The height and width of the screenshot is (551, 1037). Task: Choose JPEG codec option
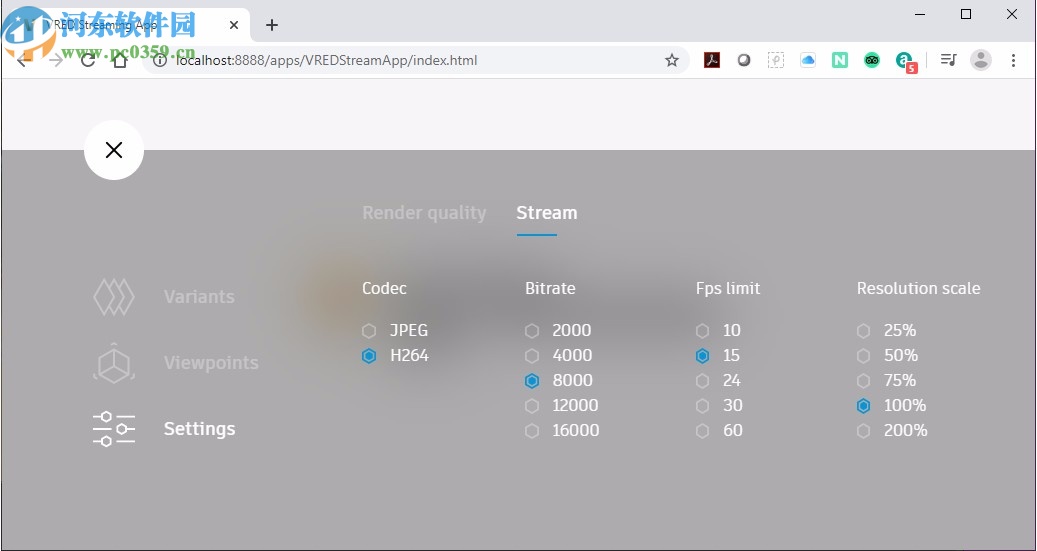click(x=395, y=330)
